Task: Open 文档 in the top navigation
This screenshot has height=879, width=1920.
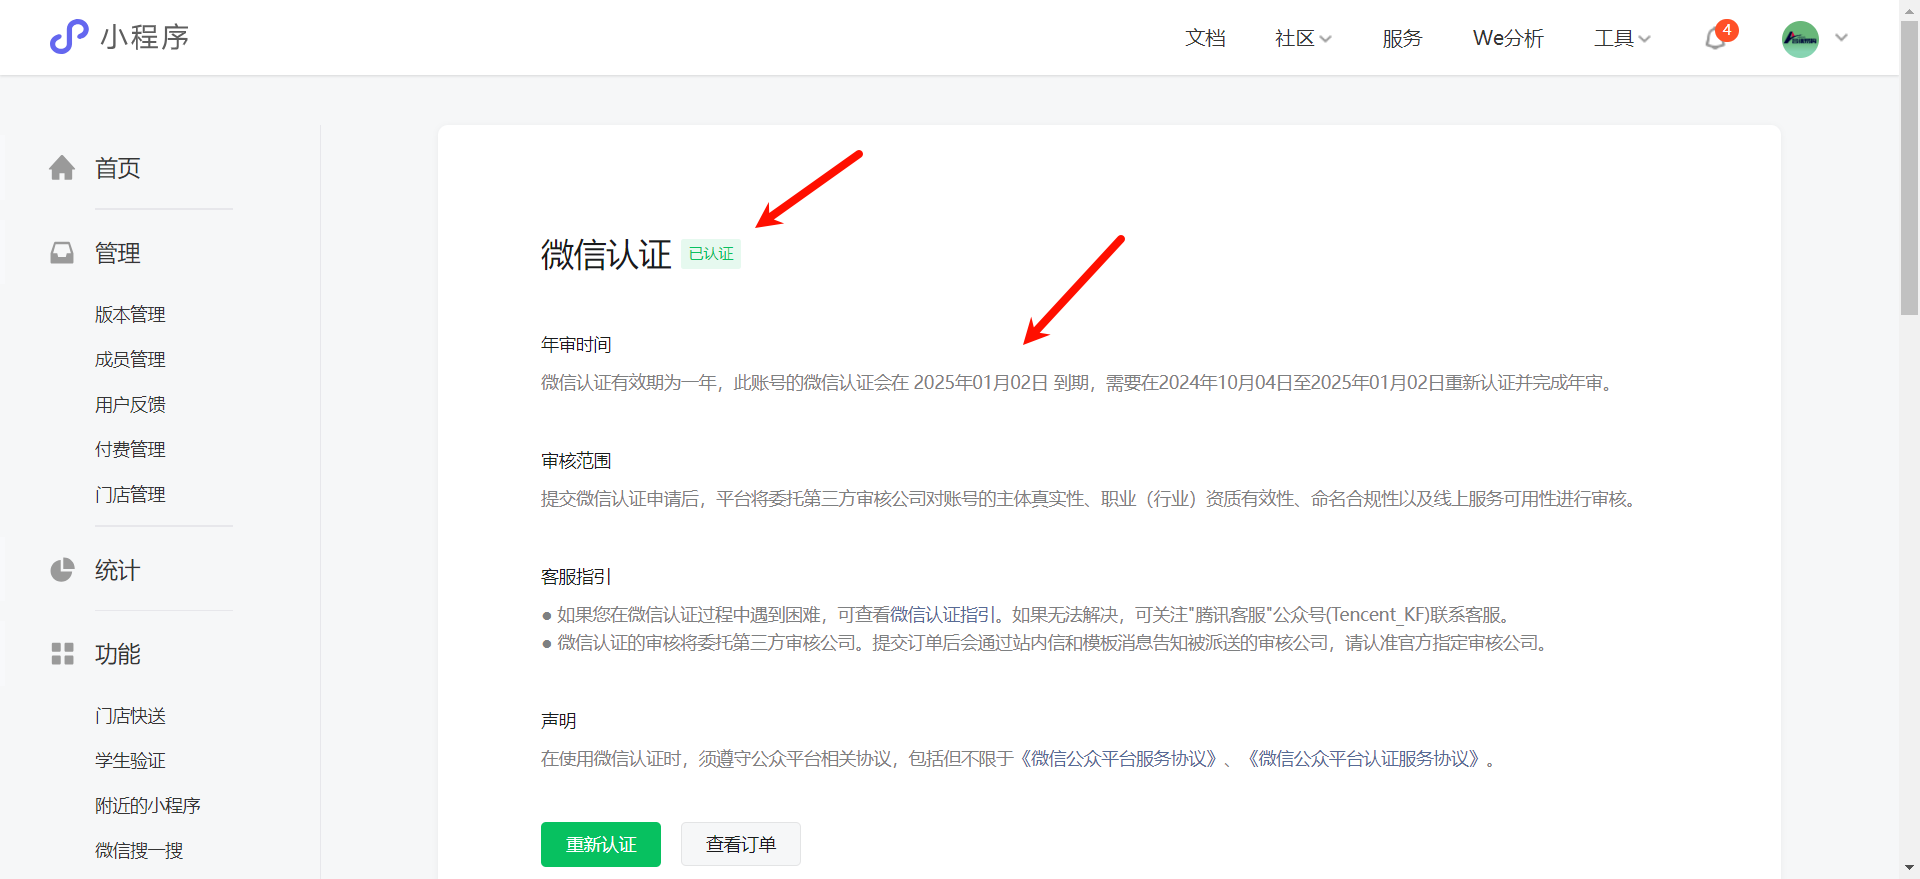Action: pos(1205,38)
